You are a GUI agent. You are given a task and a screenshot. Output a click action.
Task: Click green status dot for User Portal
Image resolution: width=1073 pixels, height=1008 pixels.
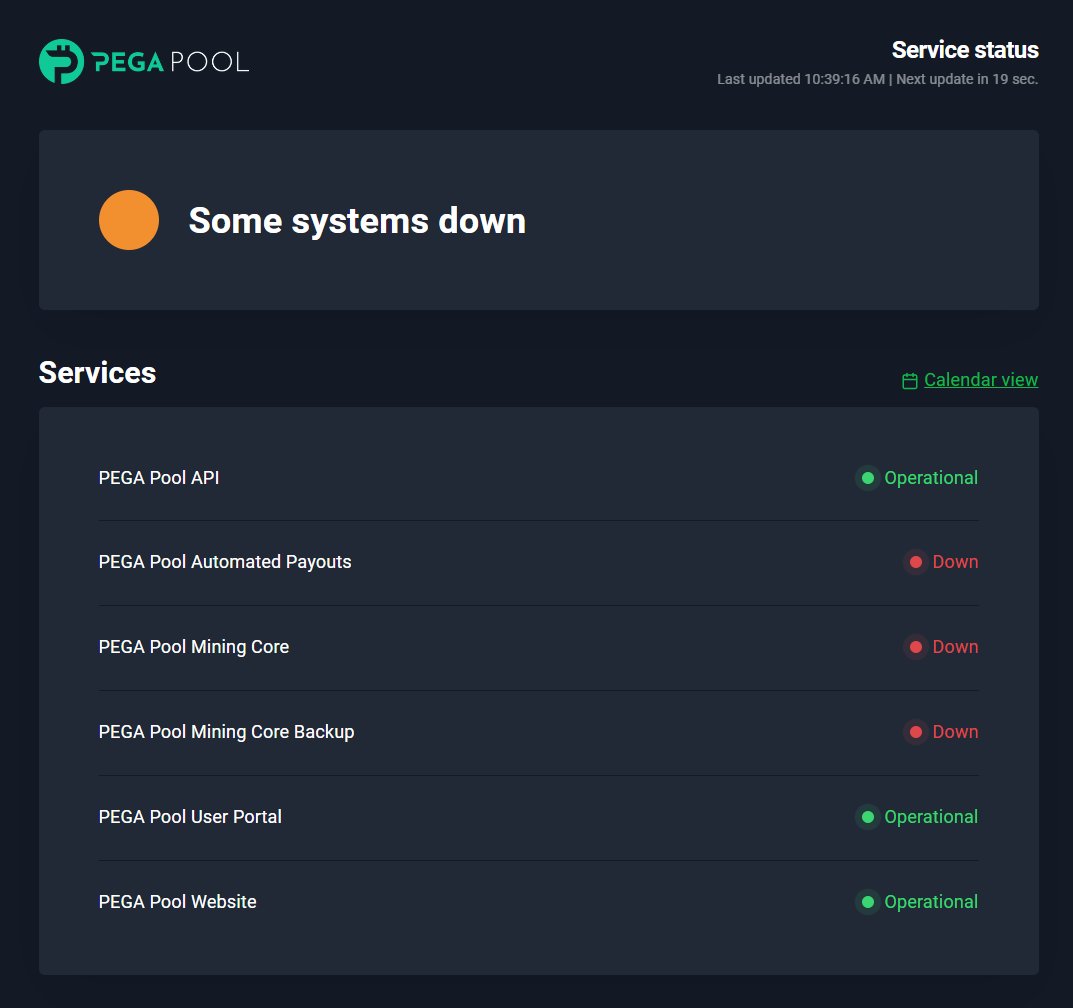(868, 817)
